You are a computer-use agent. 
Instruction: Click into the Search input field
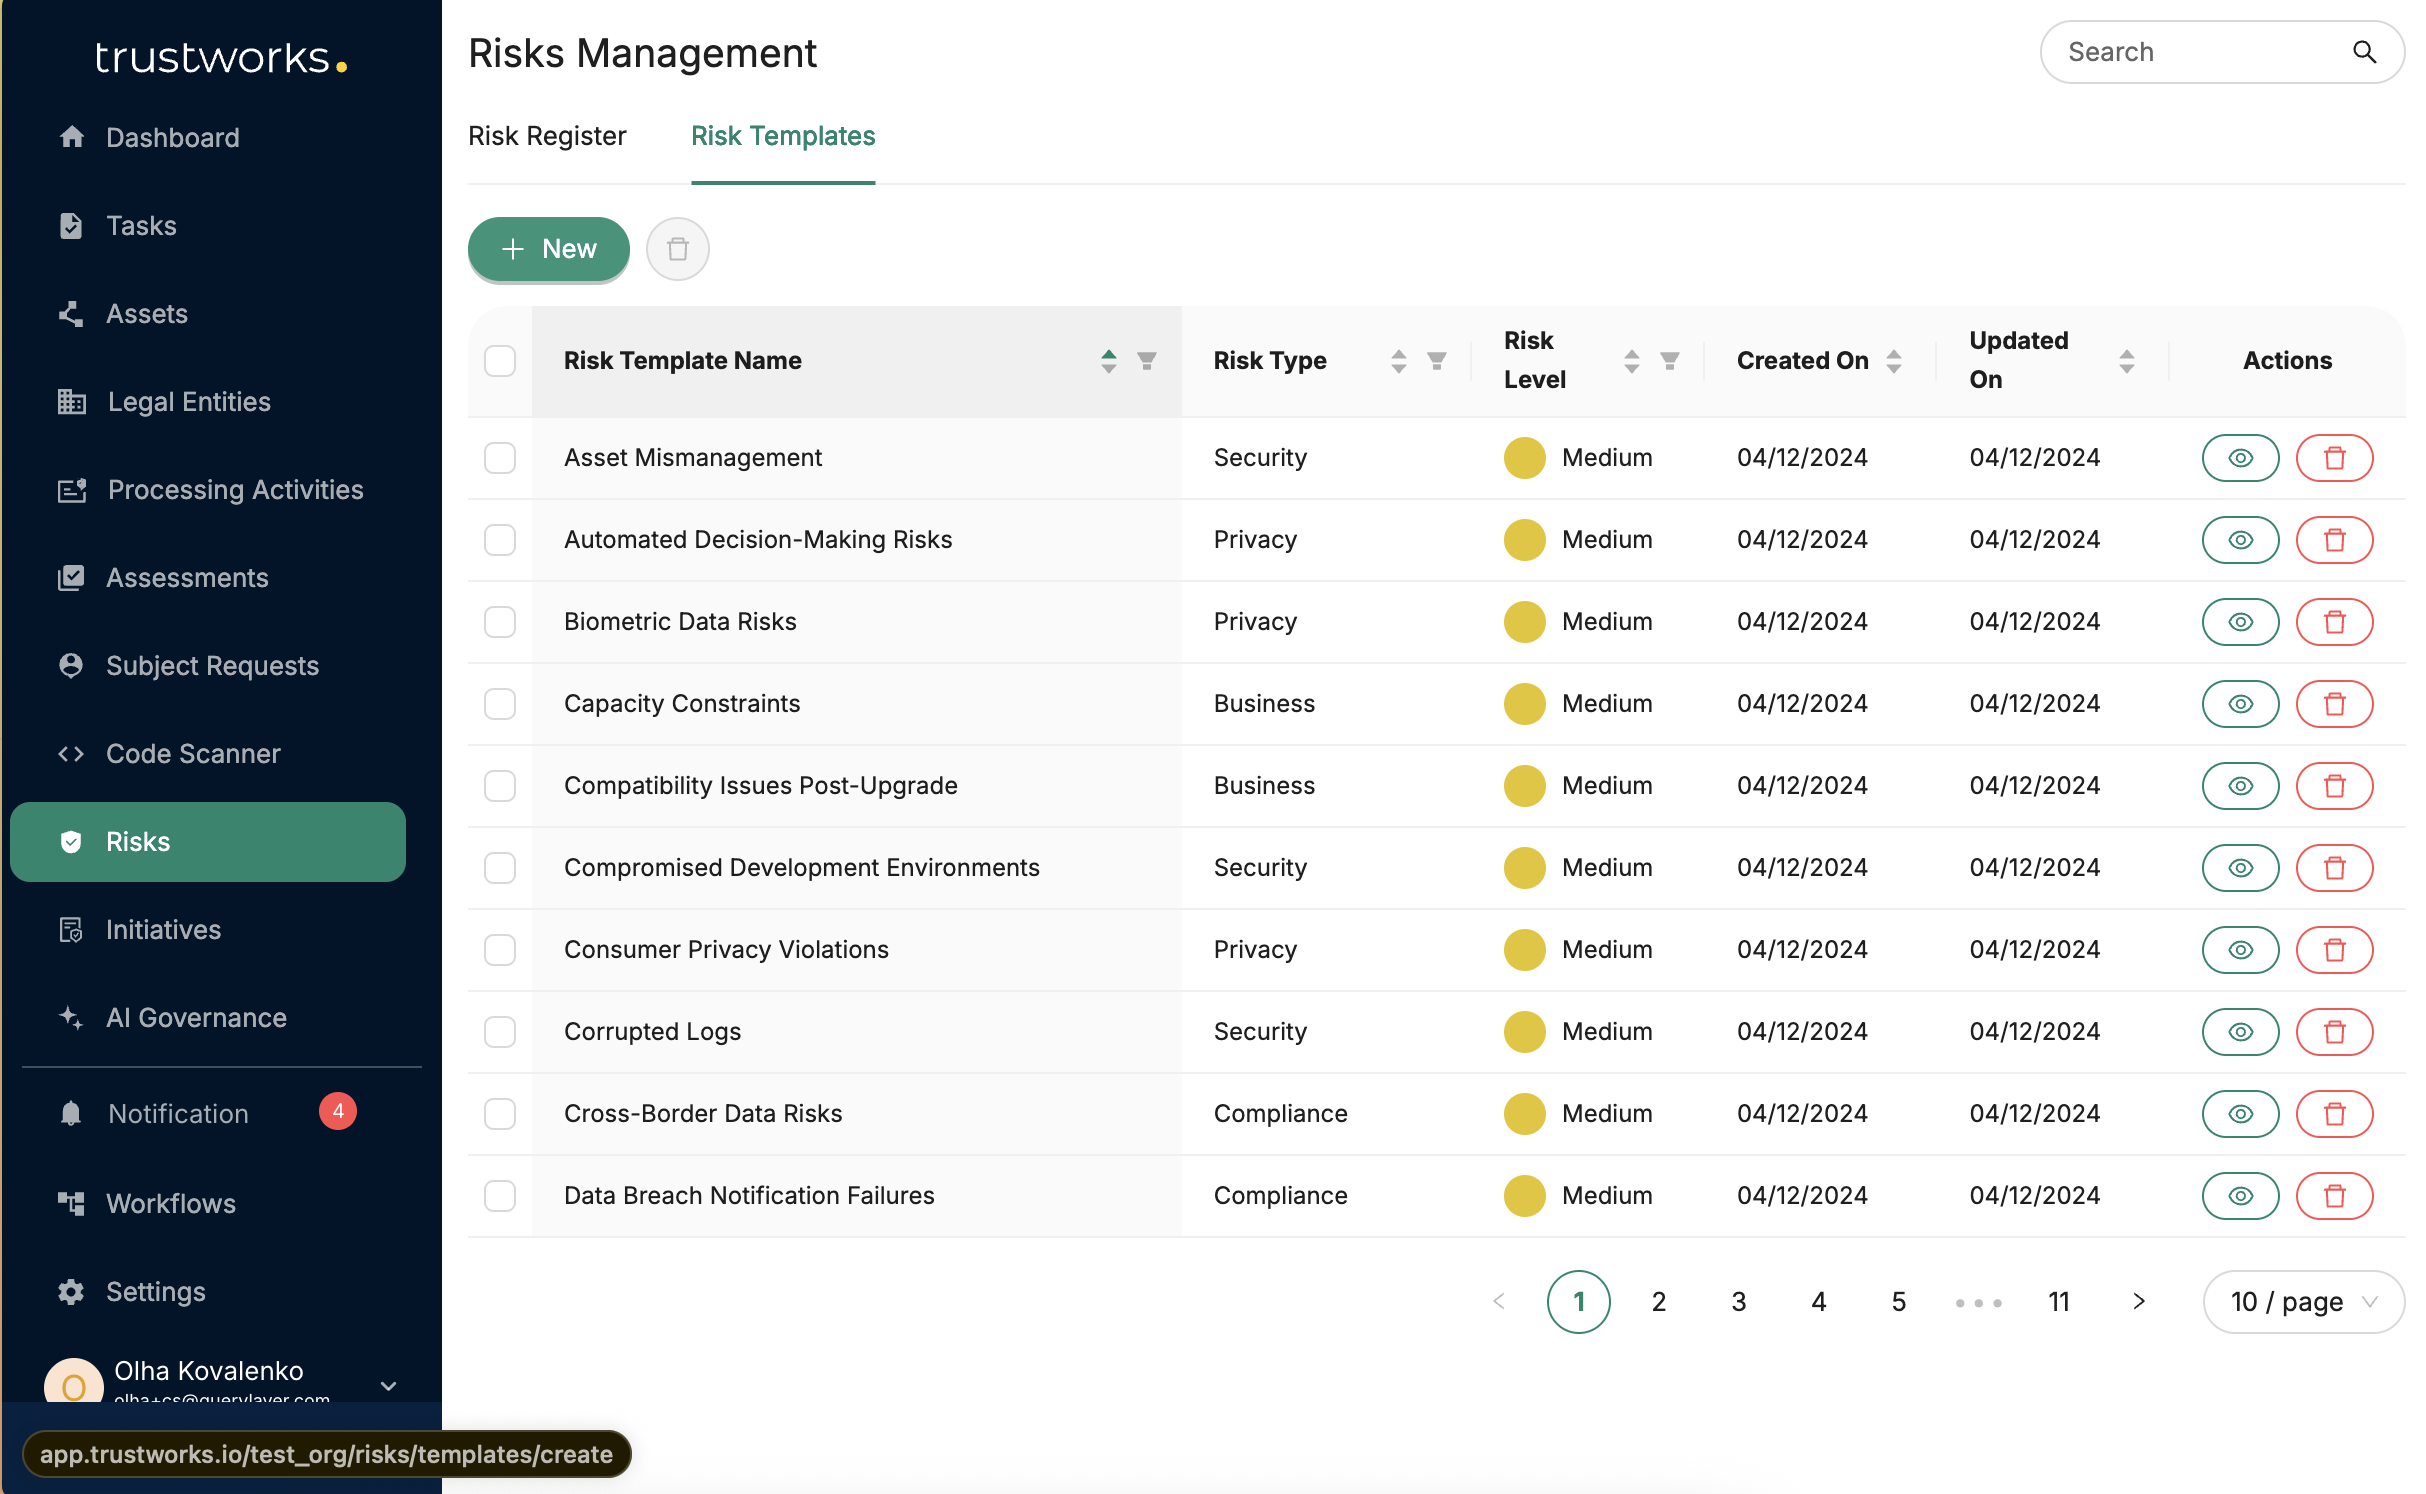(2190, 52)
